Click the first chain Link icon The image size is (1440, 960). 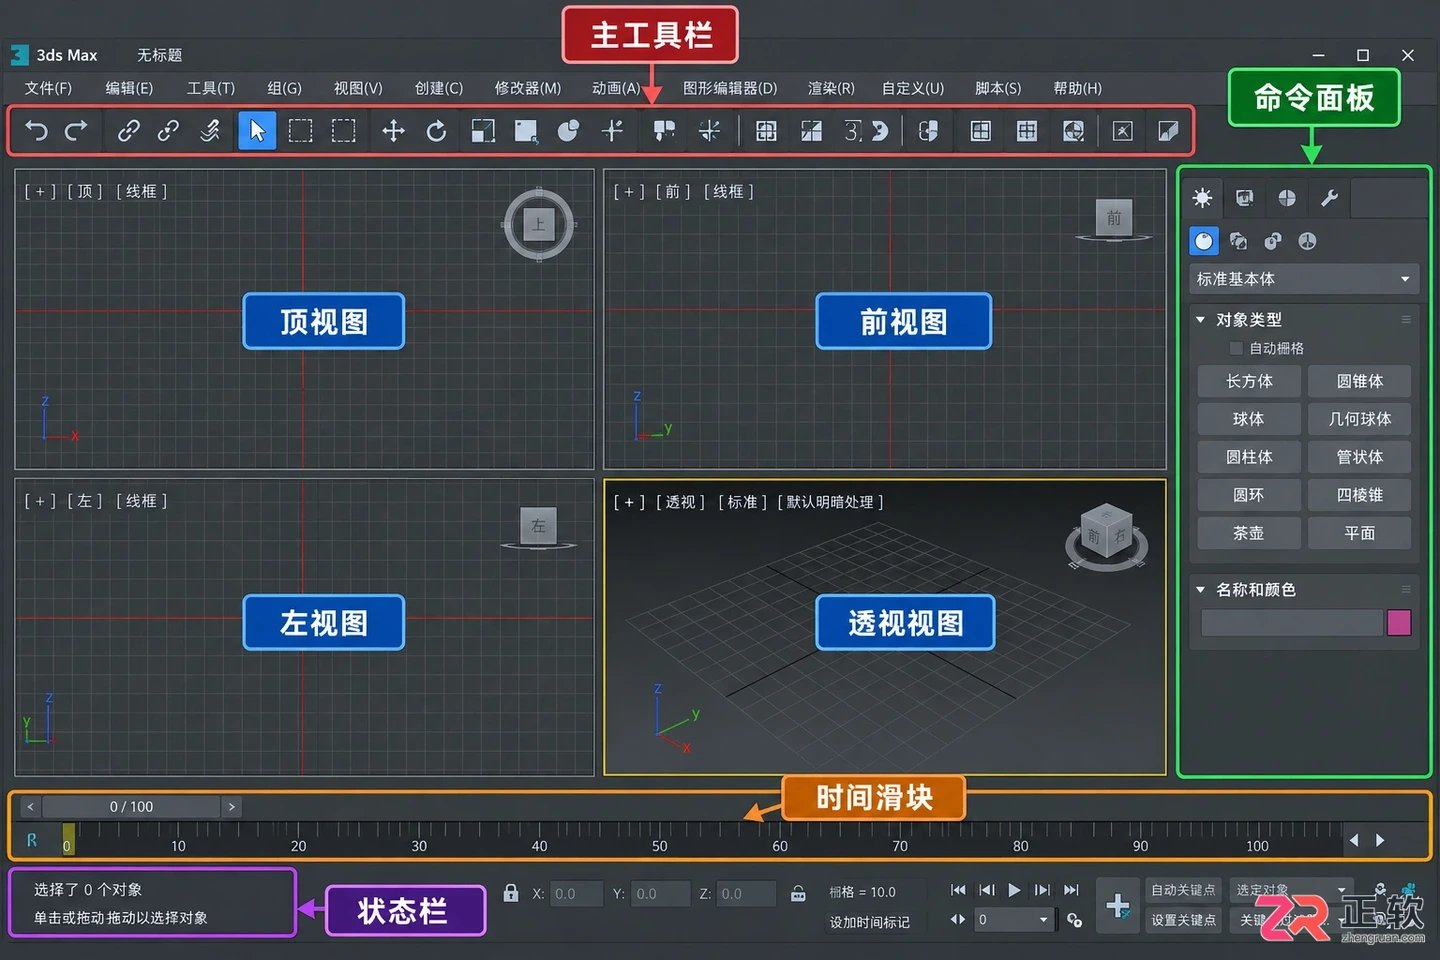pos(128,131)
